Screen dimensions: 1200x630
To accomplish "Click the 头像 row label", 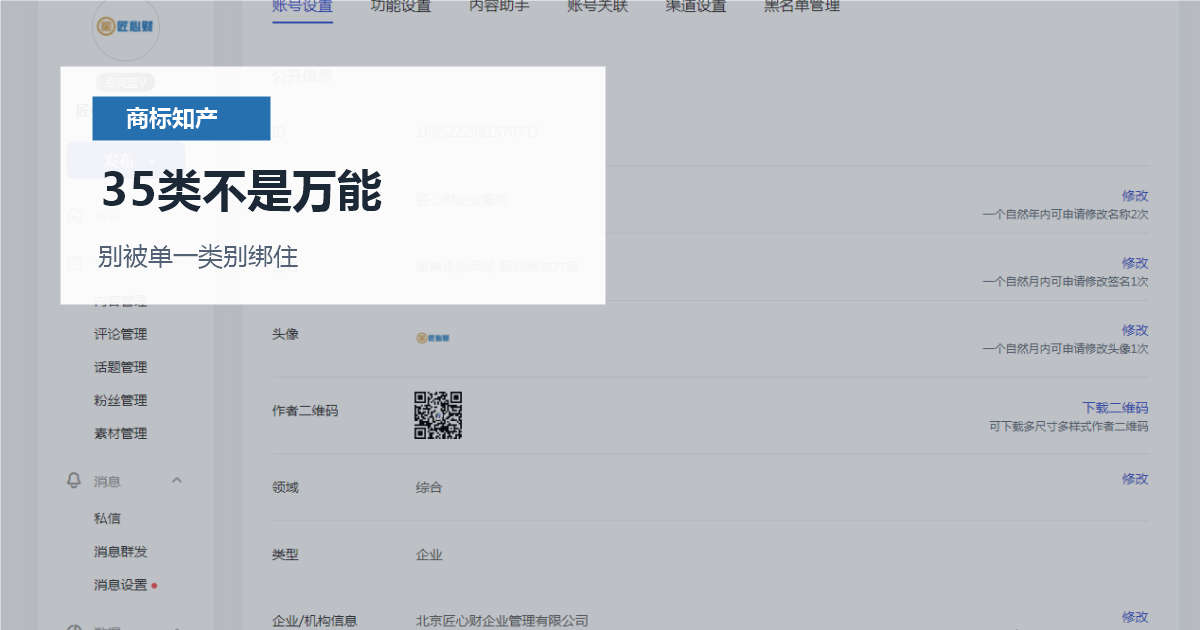I will click(285, 334).
